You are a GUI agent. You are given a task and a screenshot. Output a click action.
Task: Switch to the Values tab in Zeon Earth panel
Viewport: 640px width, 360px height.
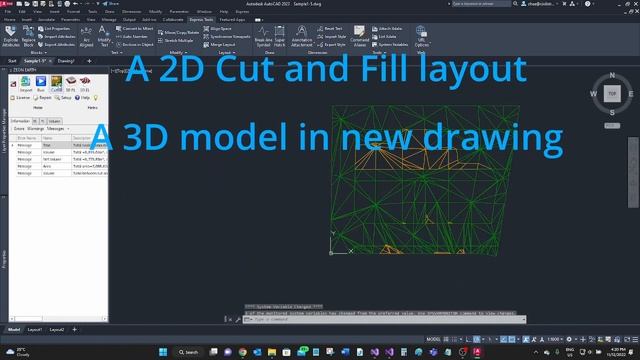pyautogui.click(x=55, y=121)
